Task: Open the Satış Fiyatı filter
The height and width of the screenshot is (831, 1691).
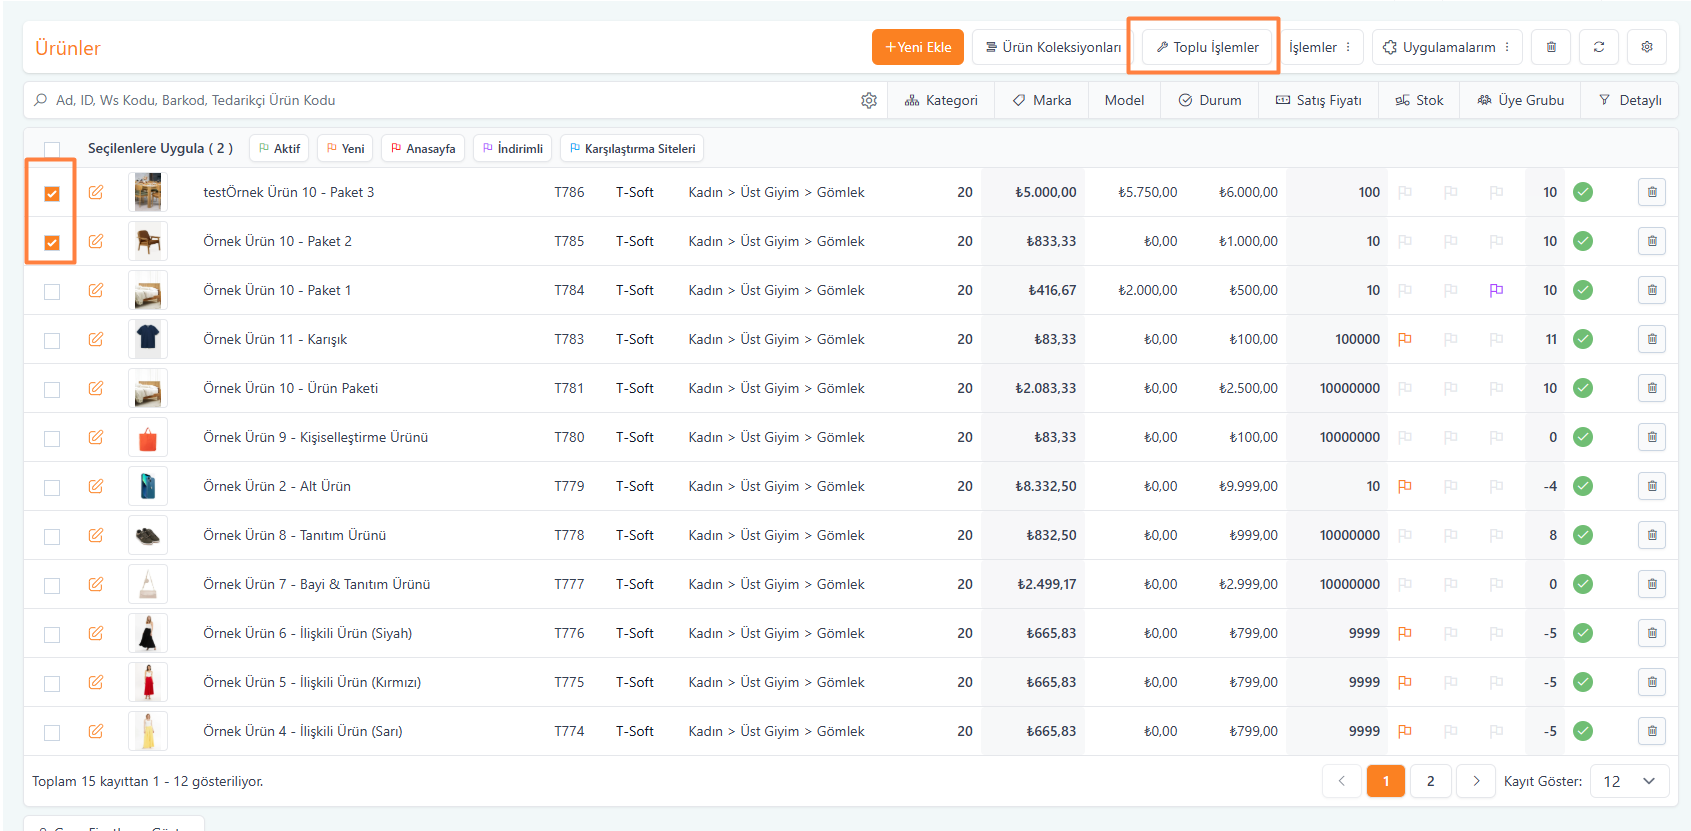Action: tap(1318, 100)
